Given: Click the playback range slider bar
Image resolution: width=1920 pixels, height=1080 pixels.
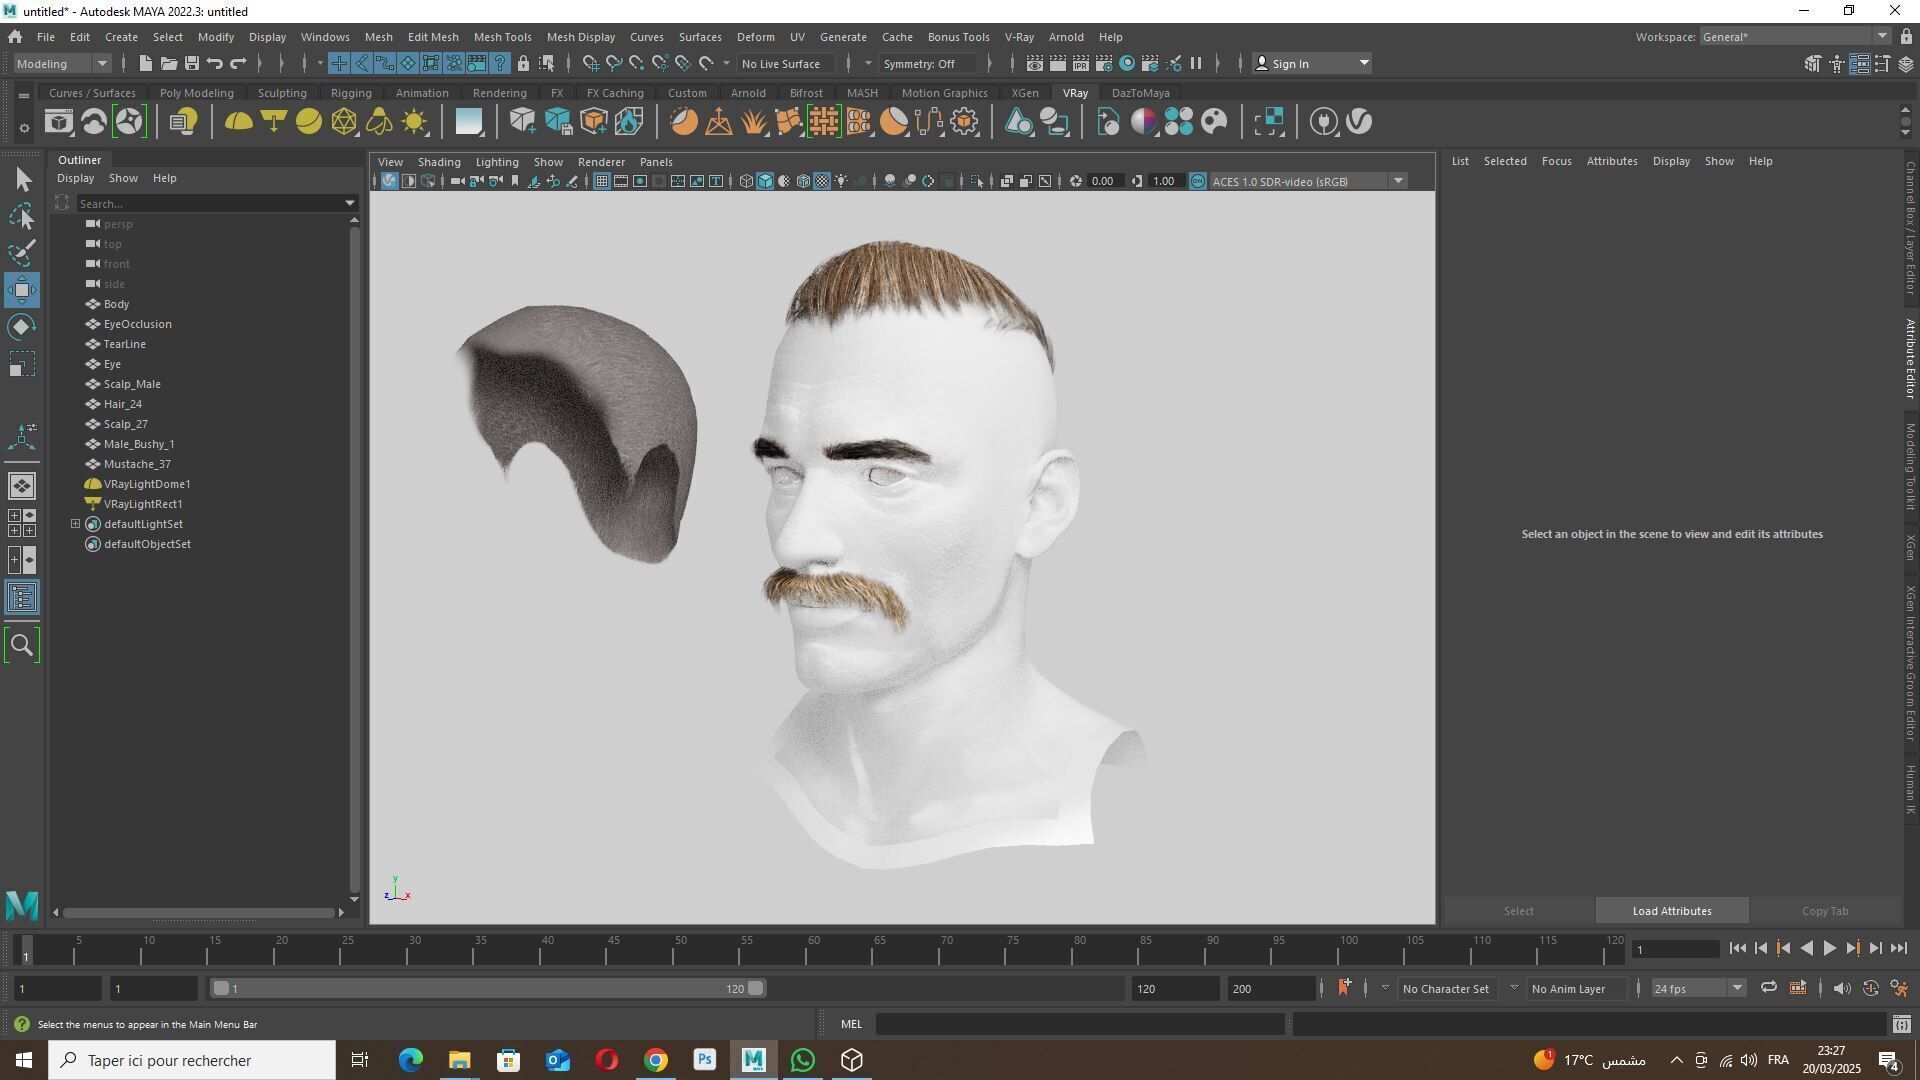Looking at the screenshot, I should click(489, 989).
